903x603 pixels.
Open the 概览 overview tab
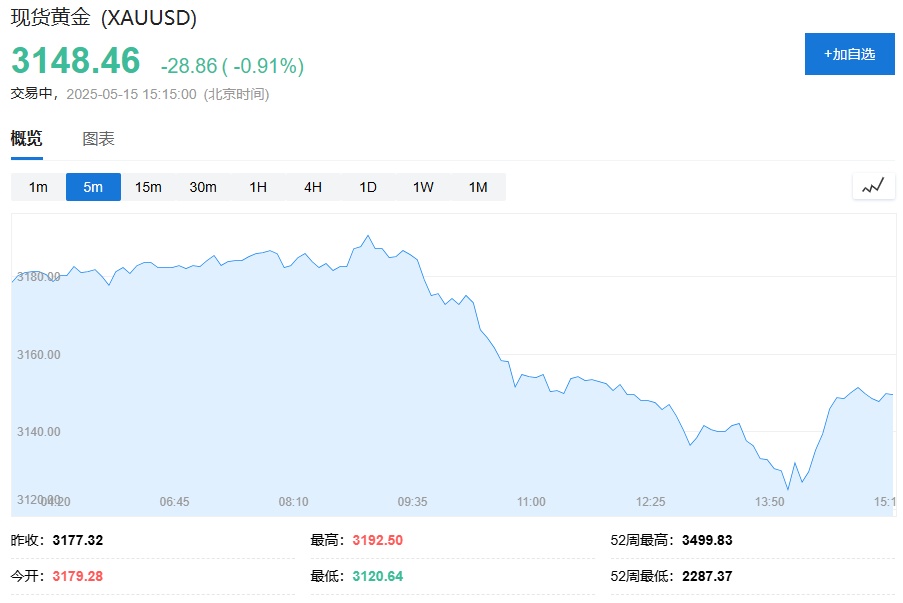[x=27, y=139]
